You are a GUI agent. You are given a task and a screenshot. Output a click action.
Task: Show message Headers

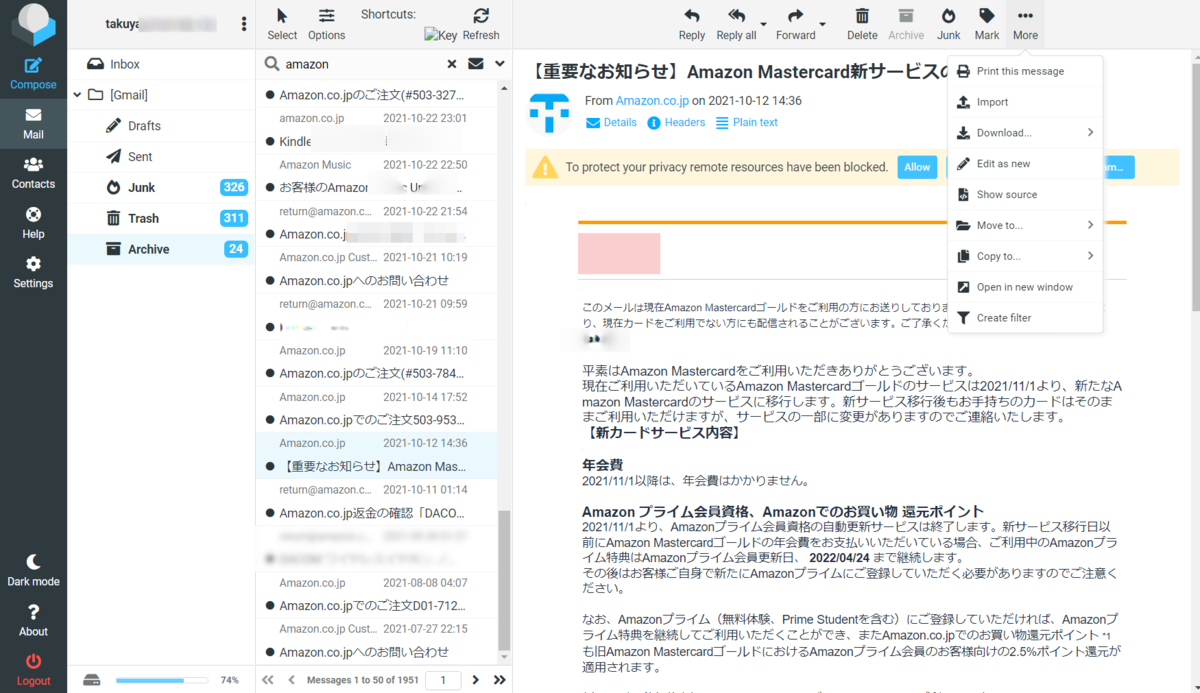pyautogui.click(x=676, y=123)
